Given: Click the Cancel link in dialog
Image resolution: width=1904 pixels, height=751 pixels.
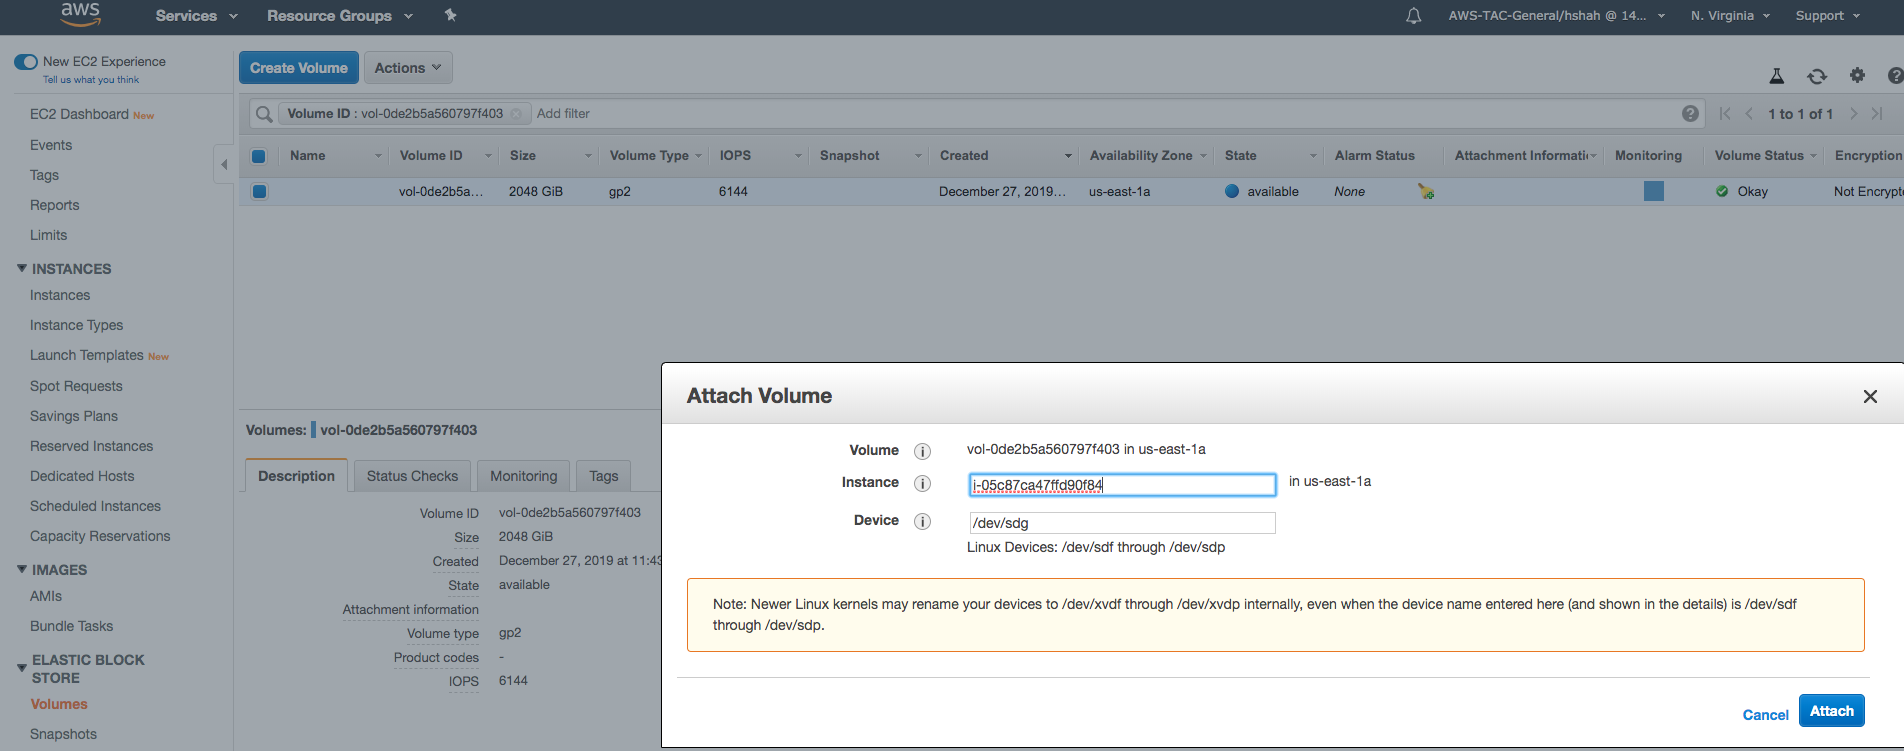Looking at the screenshot, I should point(1765,714).
